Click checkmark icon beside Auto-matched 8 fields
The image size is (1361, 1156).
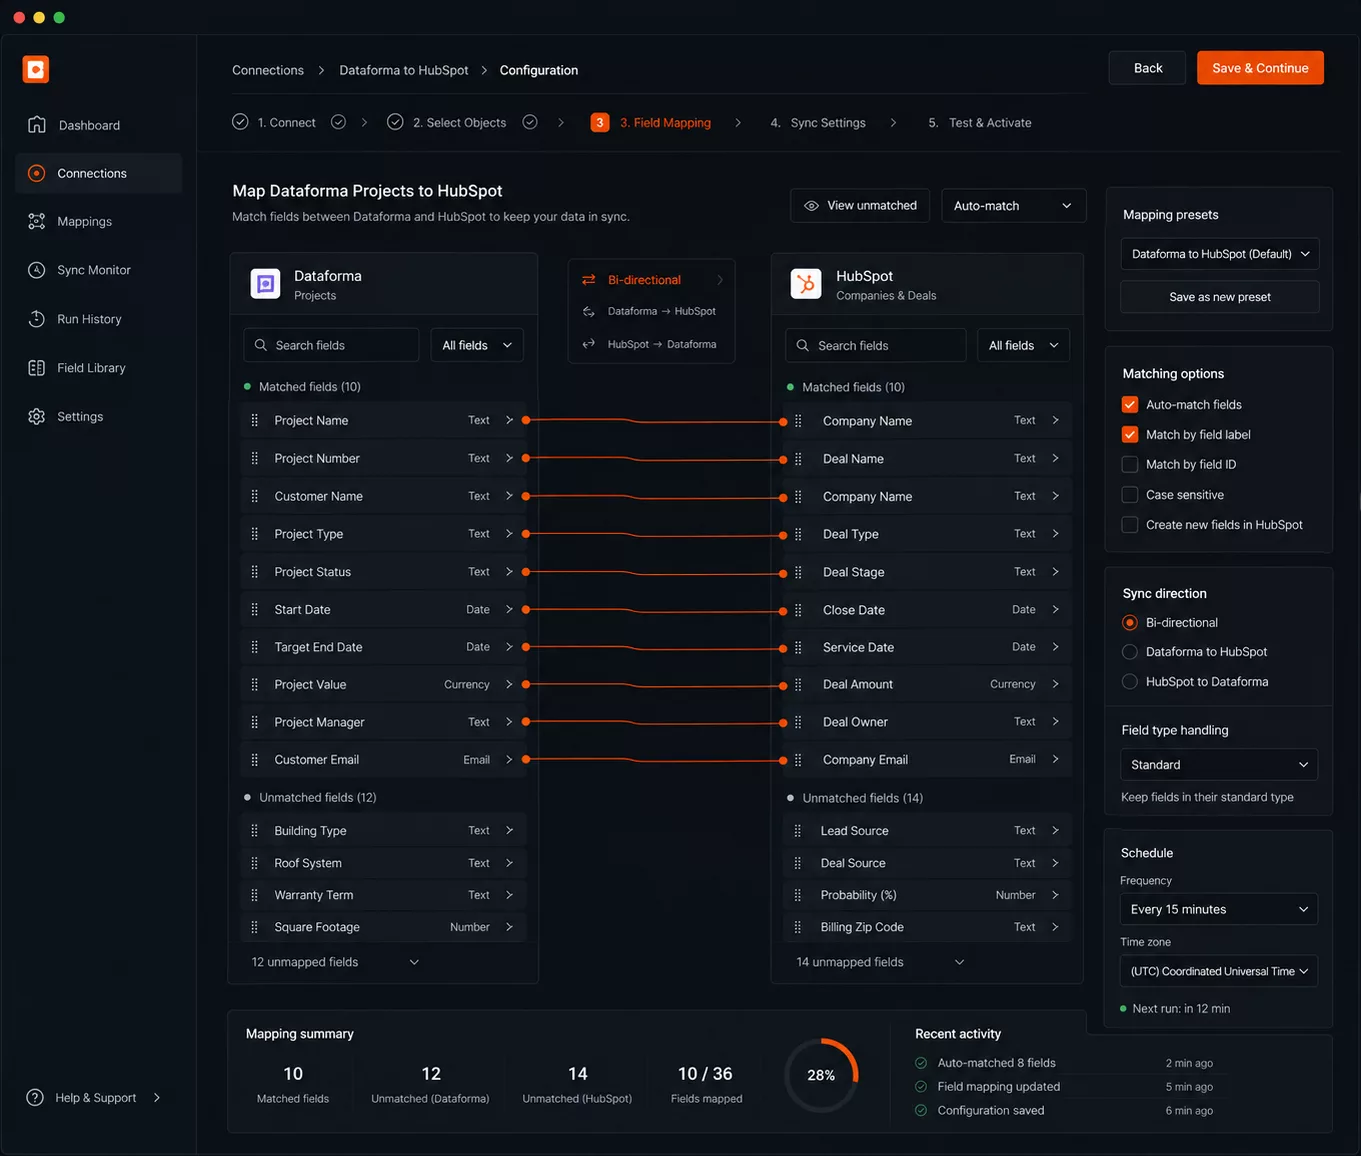pyautogui.click(x=921, y=1063)
